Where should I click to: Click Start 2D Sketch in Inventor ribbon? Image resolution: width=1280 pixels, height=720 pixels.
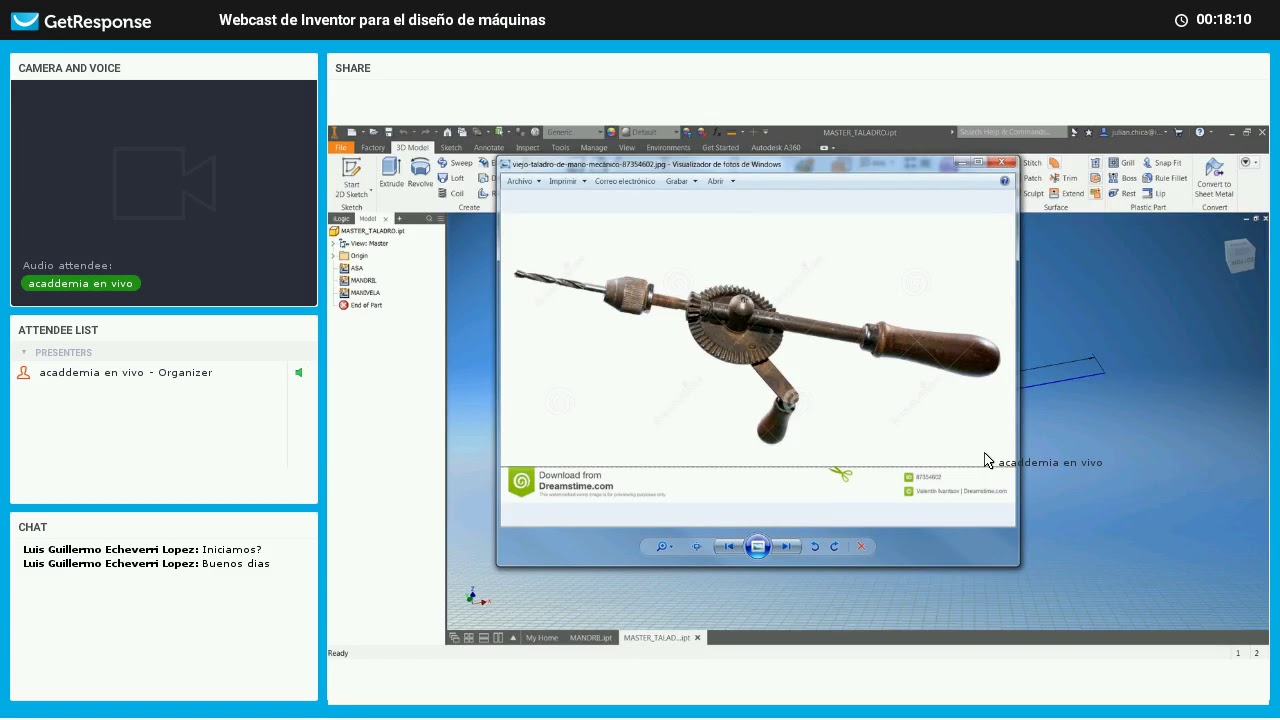click(351, 178)
